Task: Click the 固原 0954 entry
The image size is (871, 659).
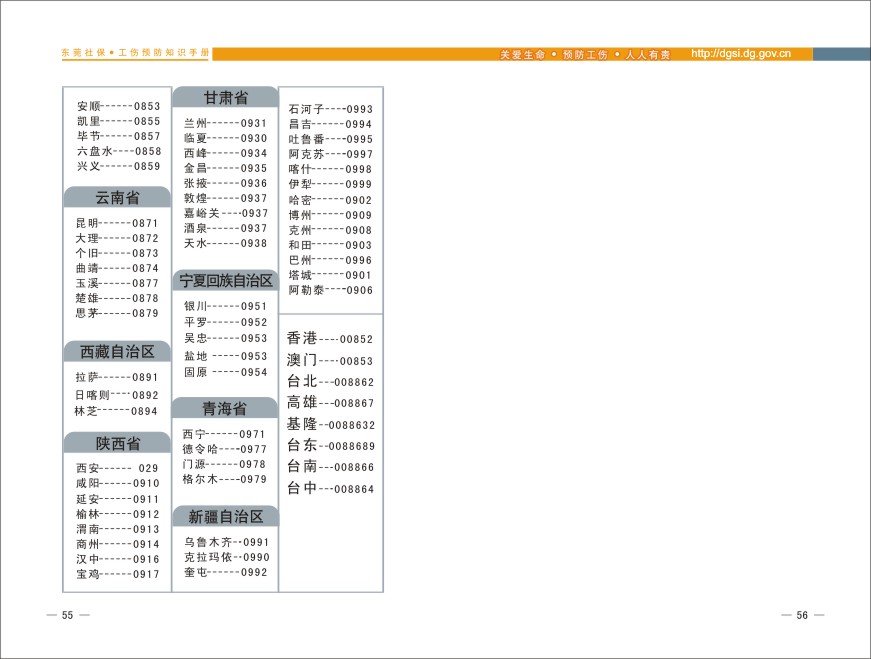Action: [226, 372]
